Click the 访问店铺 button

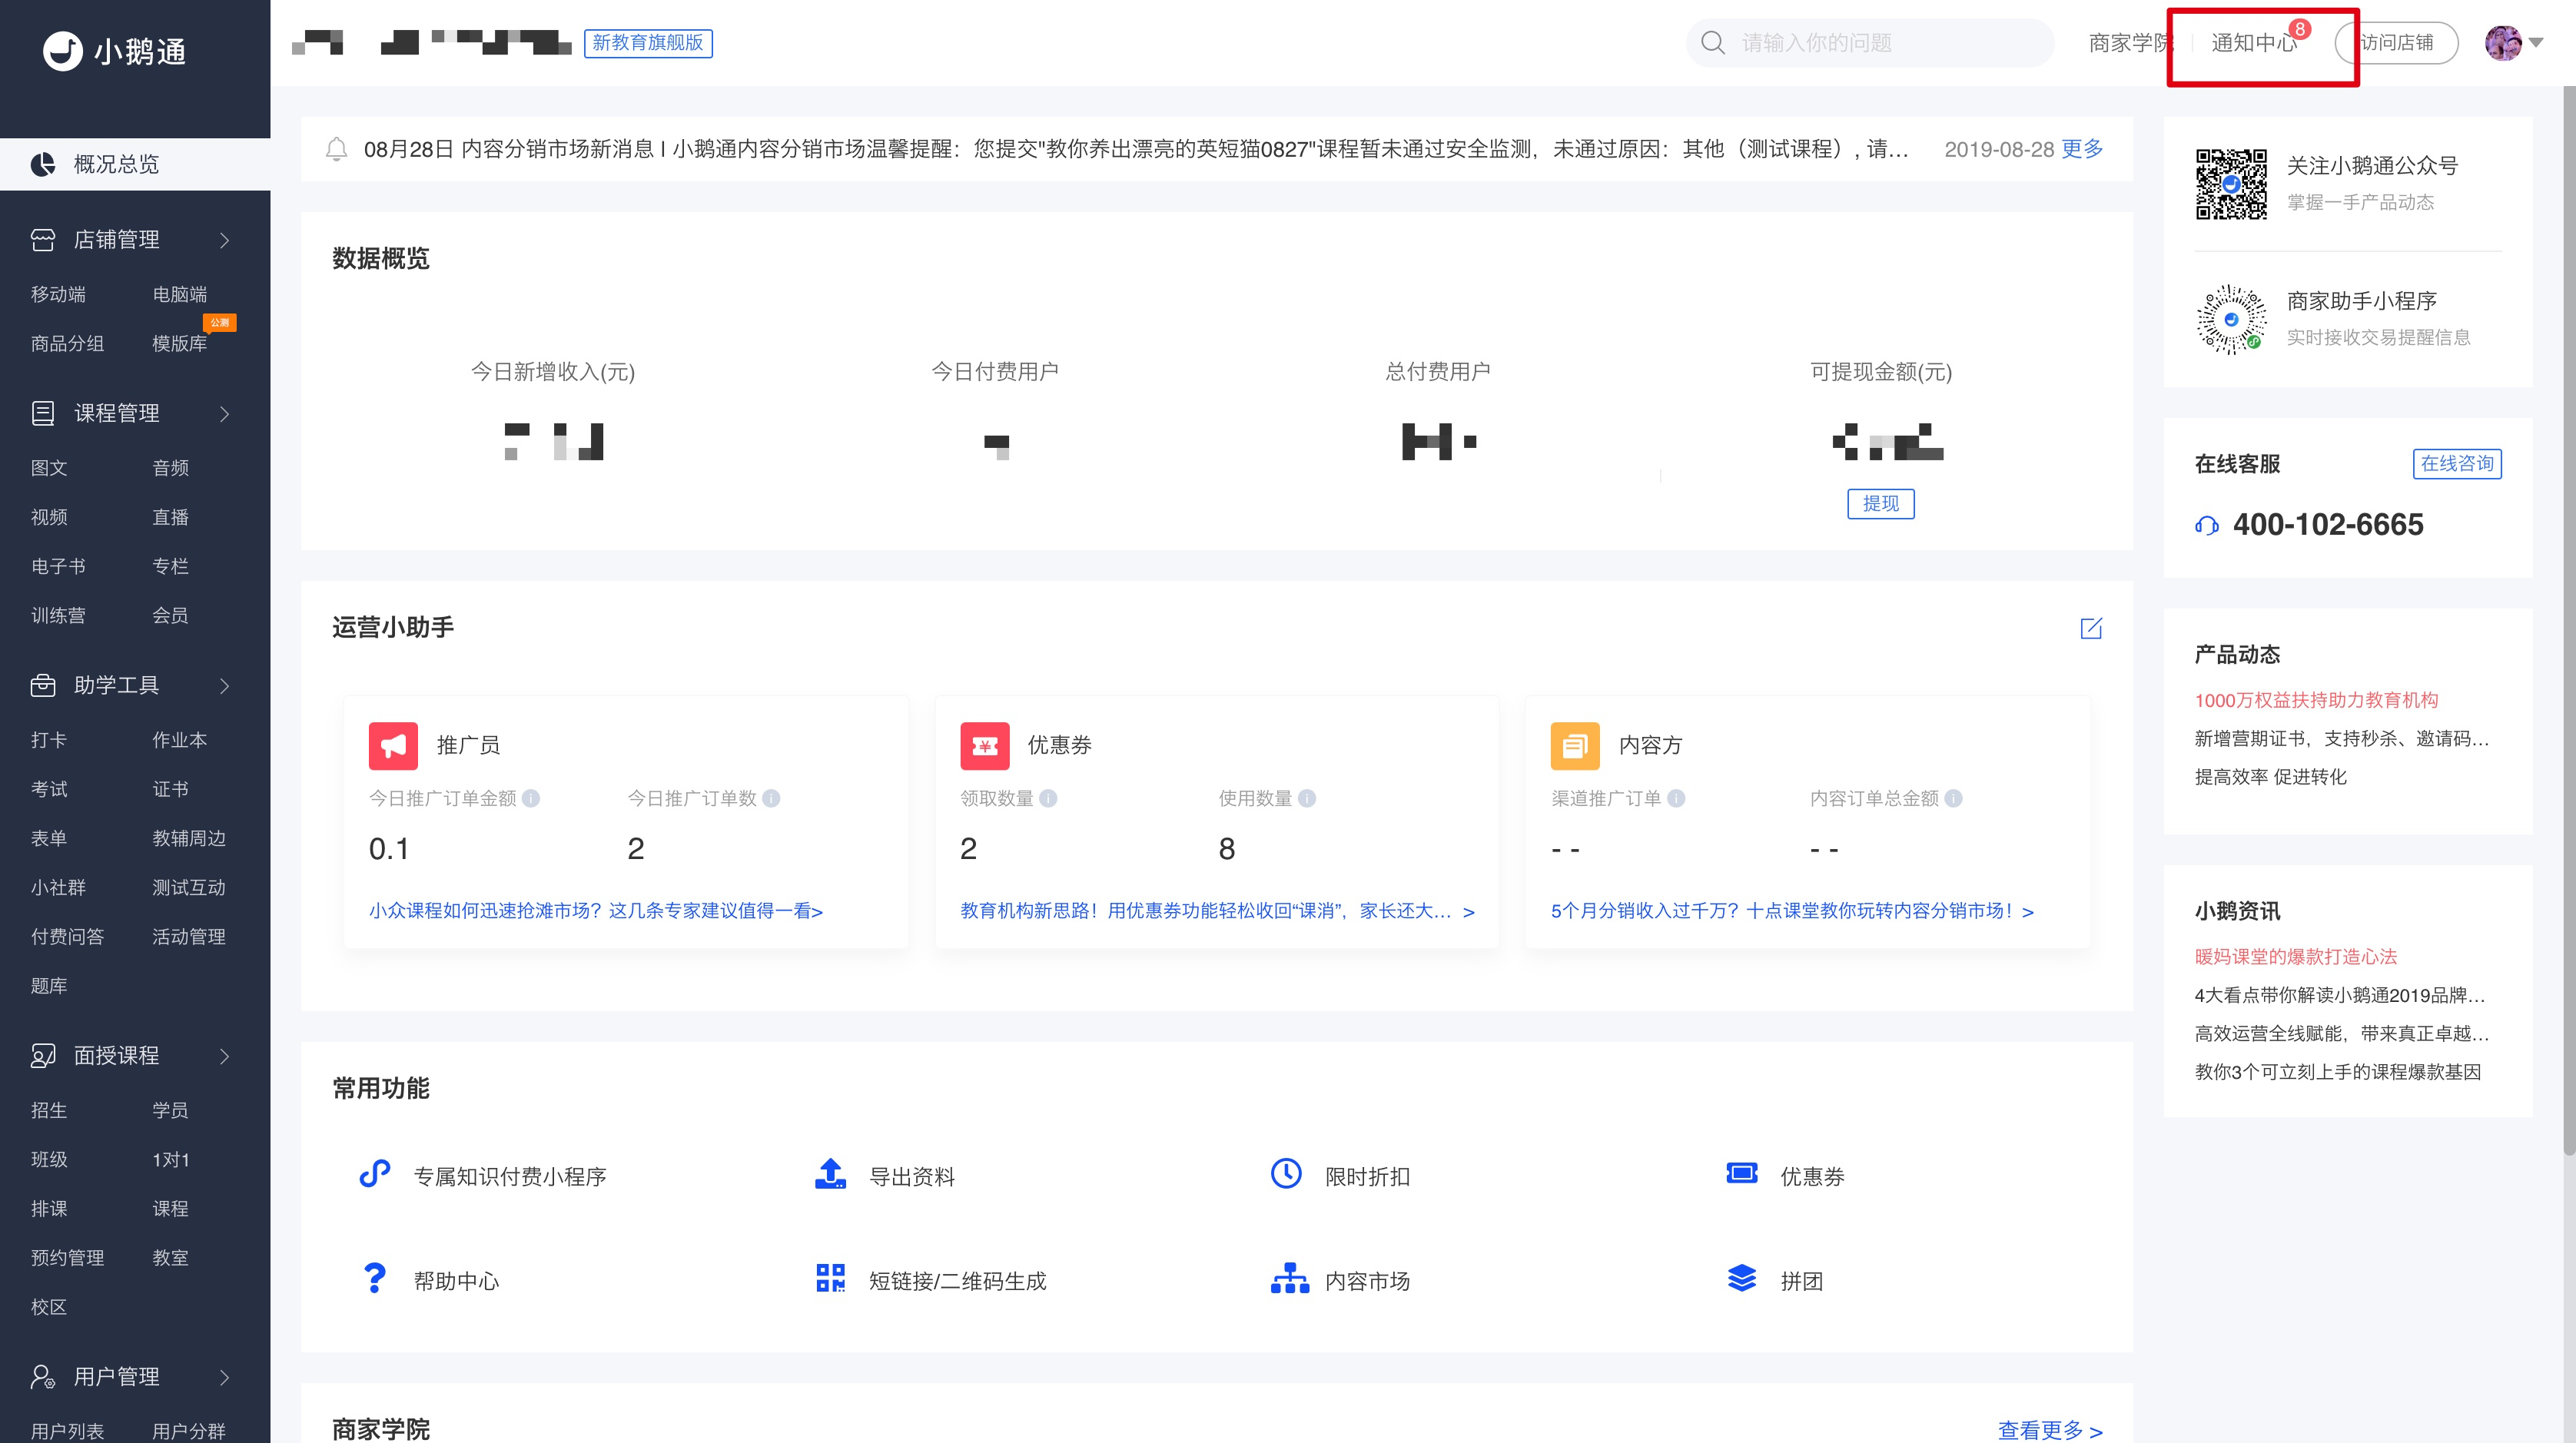tap(2396, 43)
